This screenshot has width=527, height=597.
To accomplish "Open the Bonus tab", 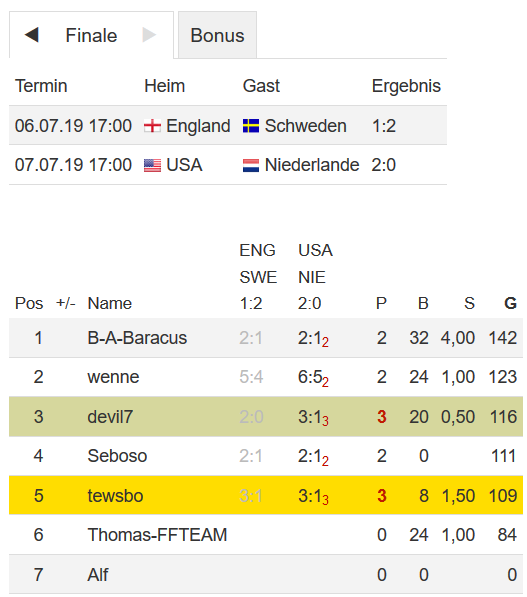I will click(x=217, y=35).
